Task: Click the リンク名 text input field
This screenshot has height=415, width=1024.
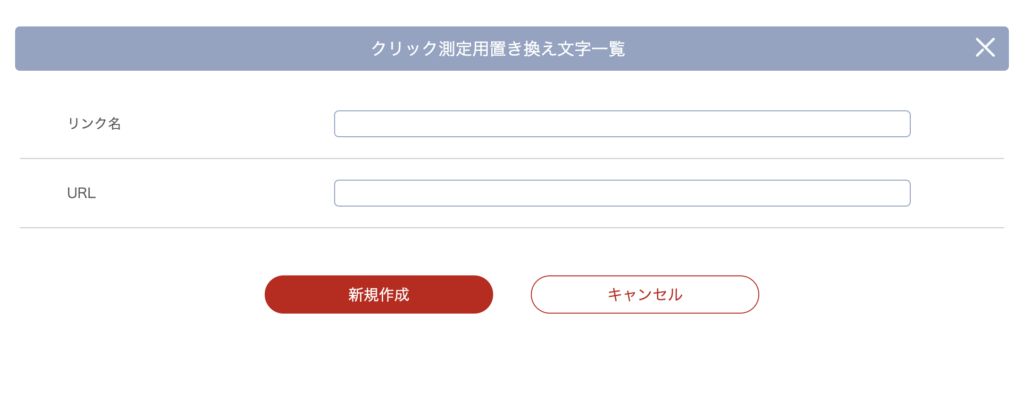Action: click(621, 123)
